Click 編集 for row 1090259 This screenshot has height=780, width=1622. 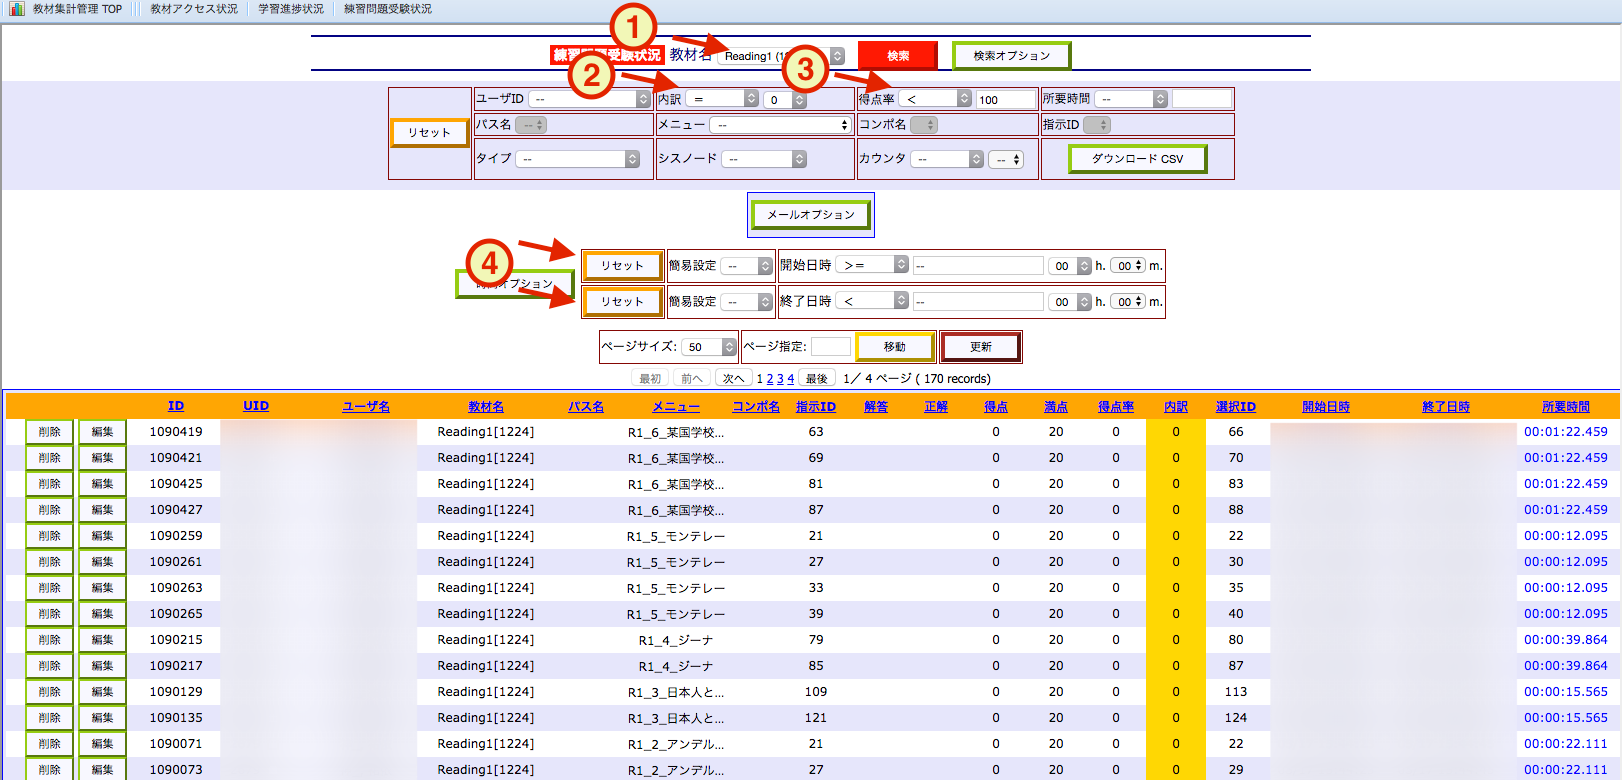point(102,536)
